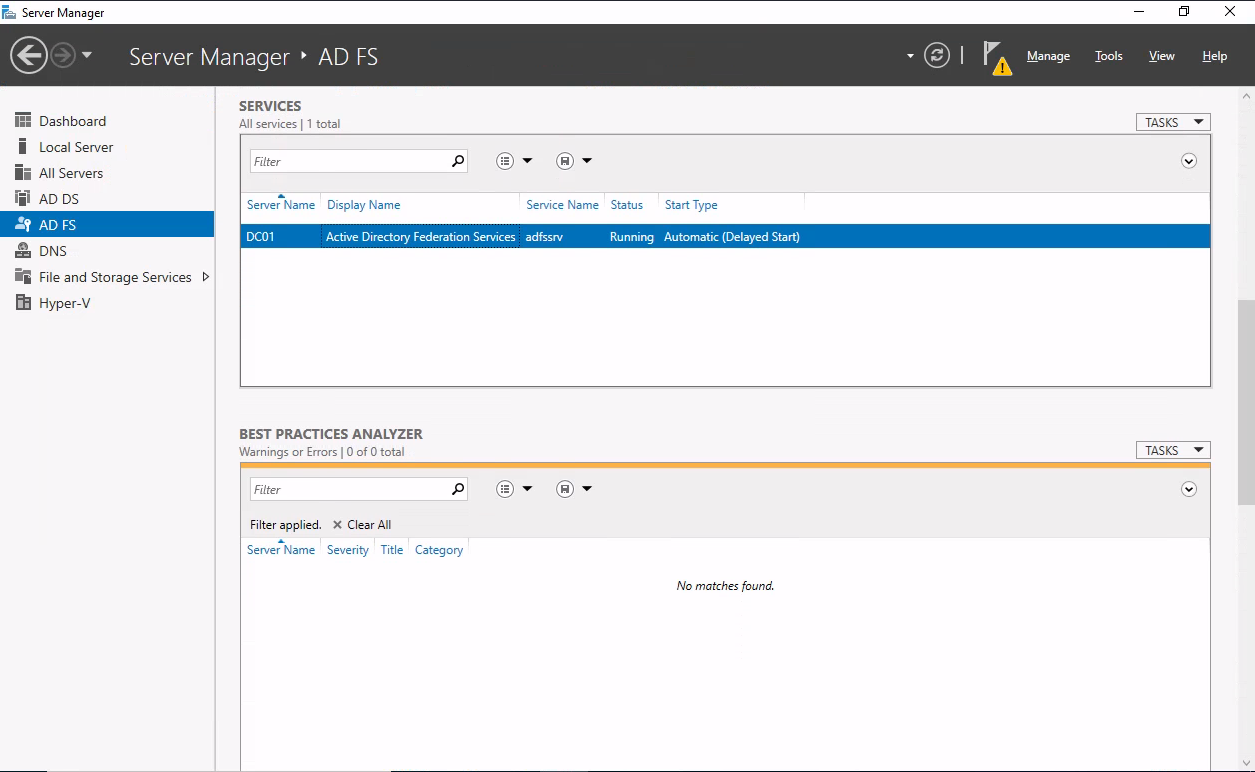Click the scrollbar up arrow
The height and width of the screenshot is (772, 1255).
pos(1246,96)
